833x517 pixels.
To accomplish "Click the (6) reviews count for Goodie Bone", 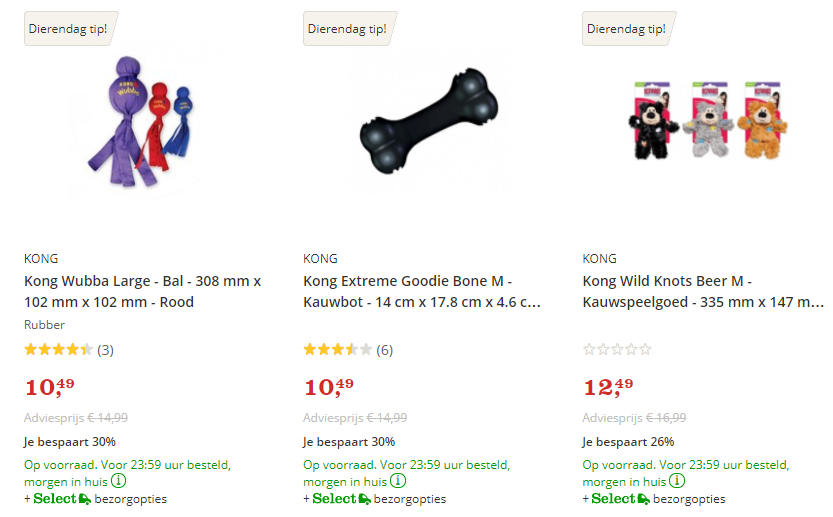I will [x=385, y=350].
